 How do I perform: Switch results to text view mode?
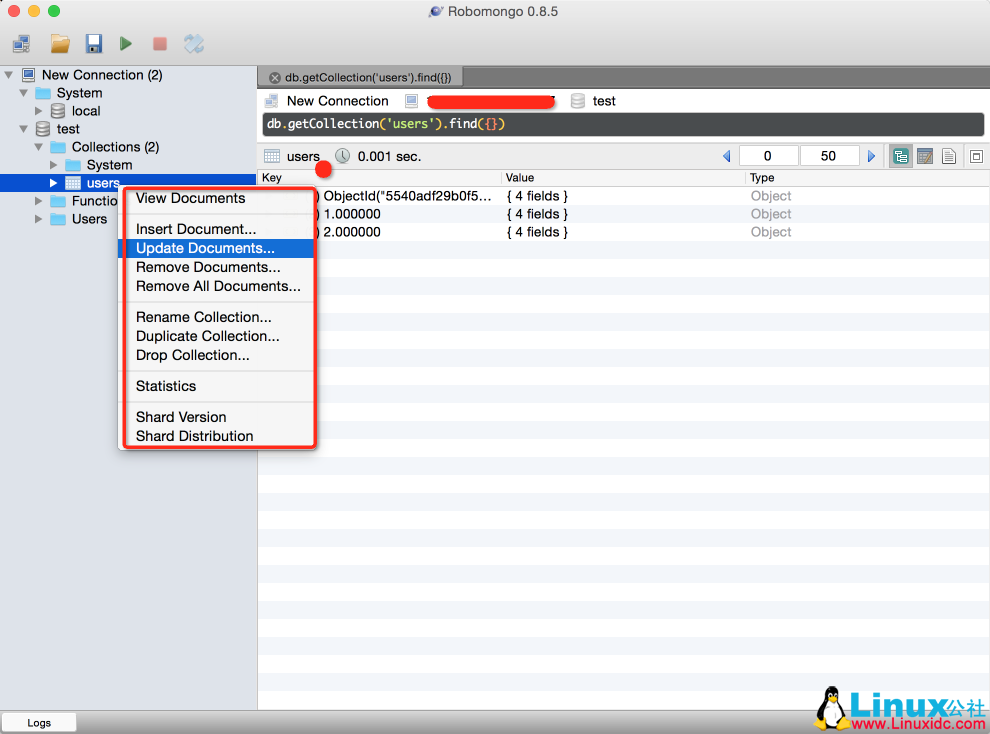[x=949, y=156]
